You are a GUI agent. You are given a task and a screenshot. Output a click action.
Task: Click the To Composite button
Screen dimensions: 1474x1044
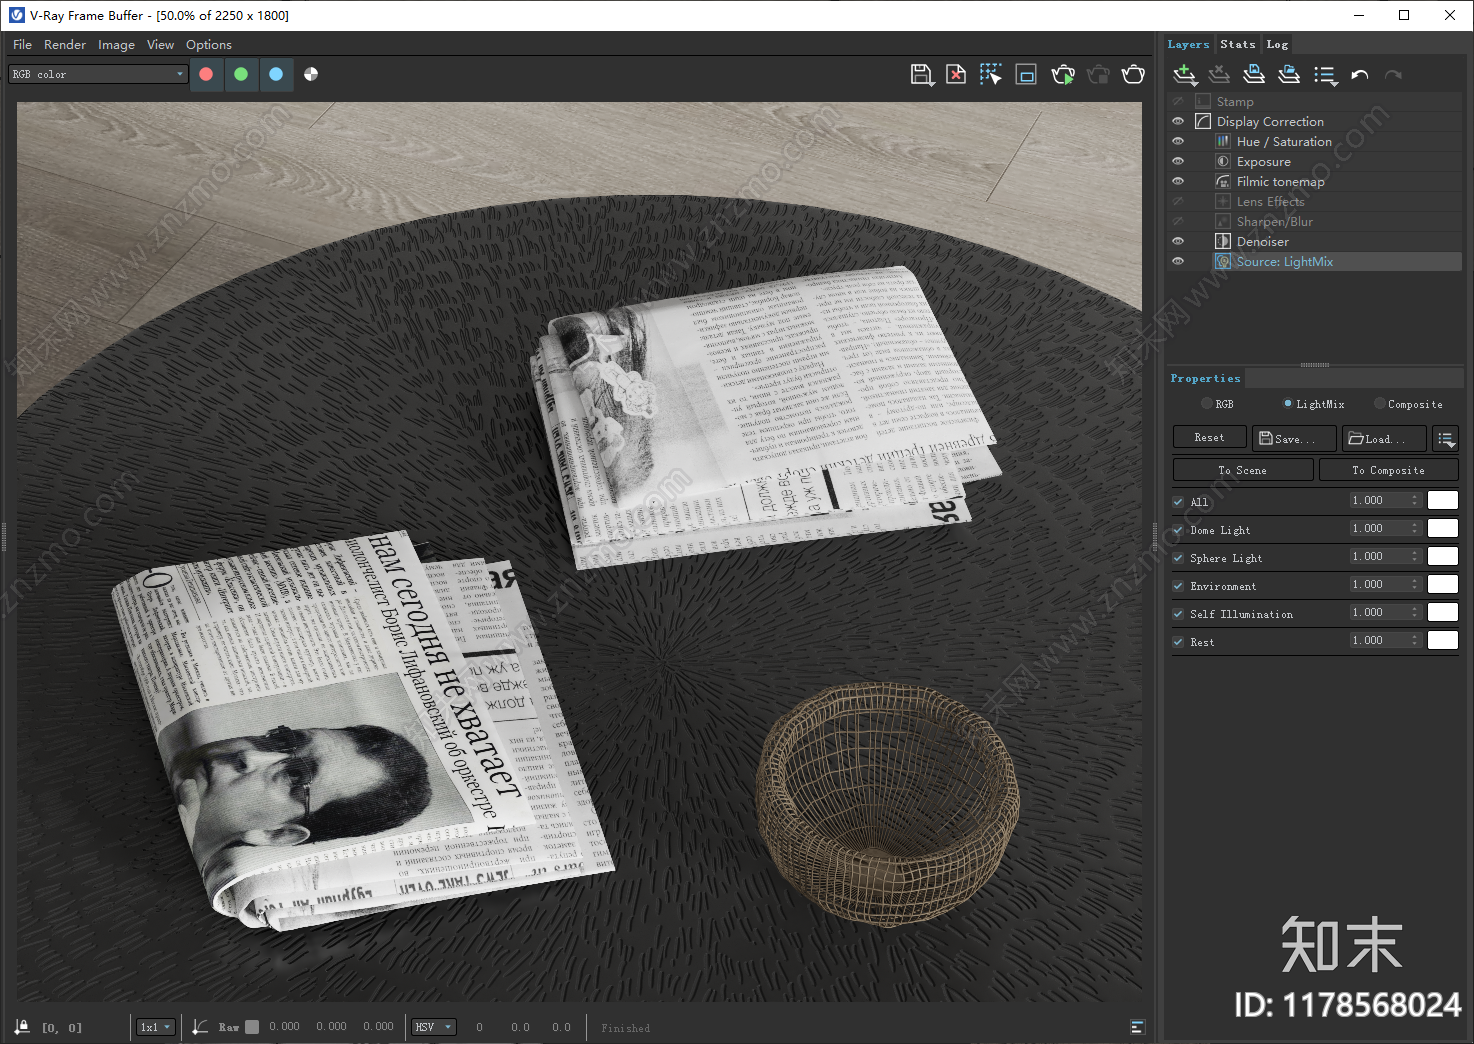click(1389, 470)
